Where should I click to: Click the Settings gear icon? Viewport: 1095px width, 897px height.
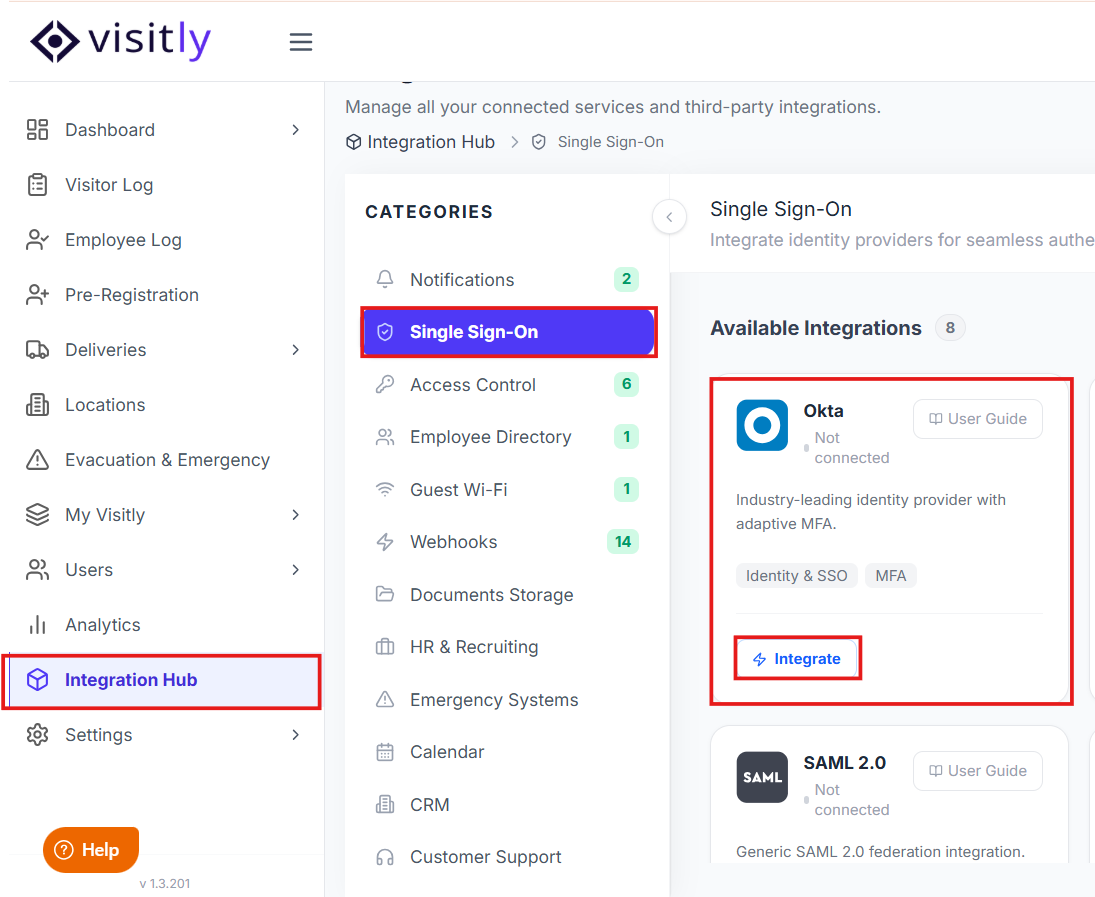38,735
